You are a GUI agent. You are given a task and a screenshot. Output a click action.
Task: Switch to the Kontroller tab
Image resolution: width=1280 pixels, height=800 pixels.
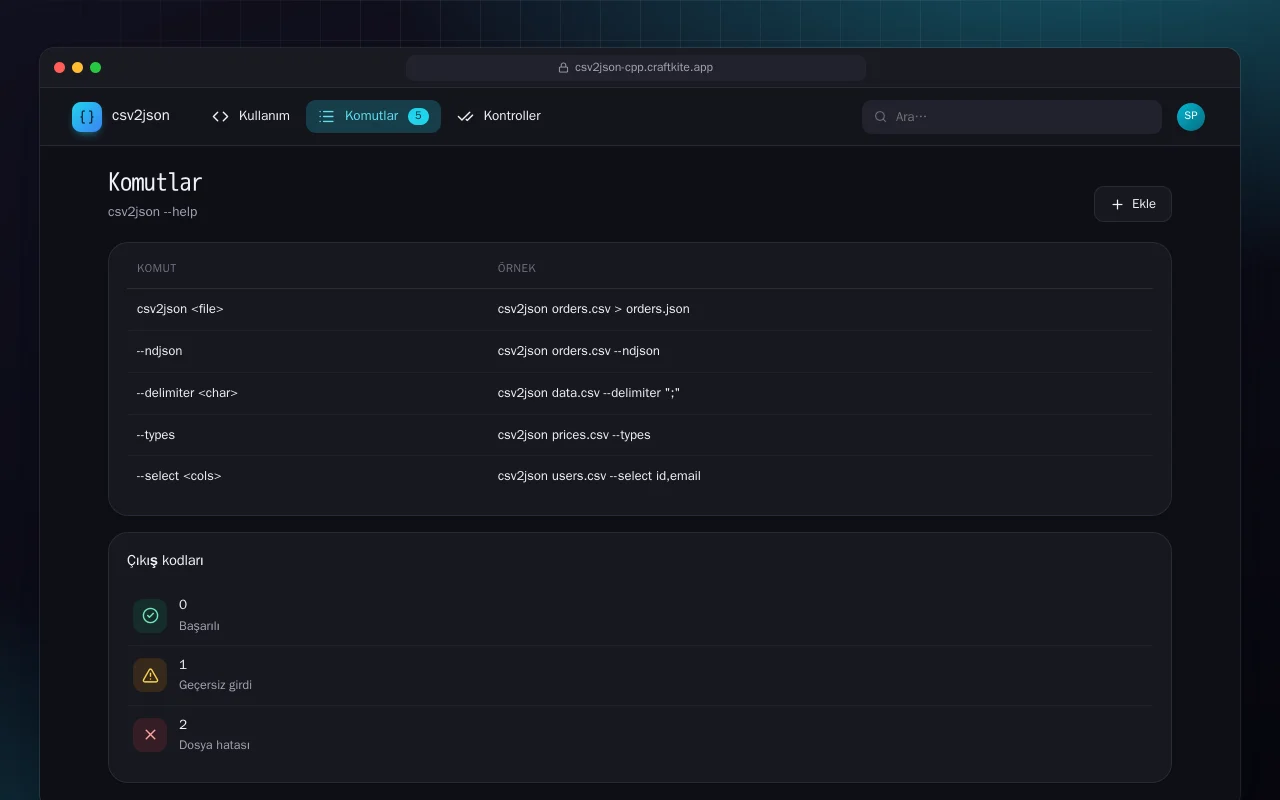click(499, 117)
